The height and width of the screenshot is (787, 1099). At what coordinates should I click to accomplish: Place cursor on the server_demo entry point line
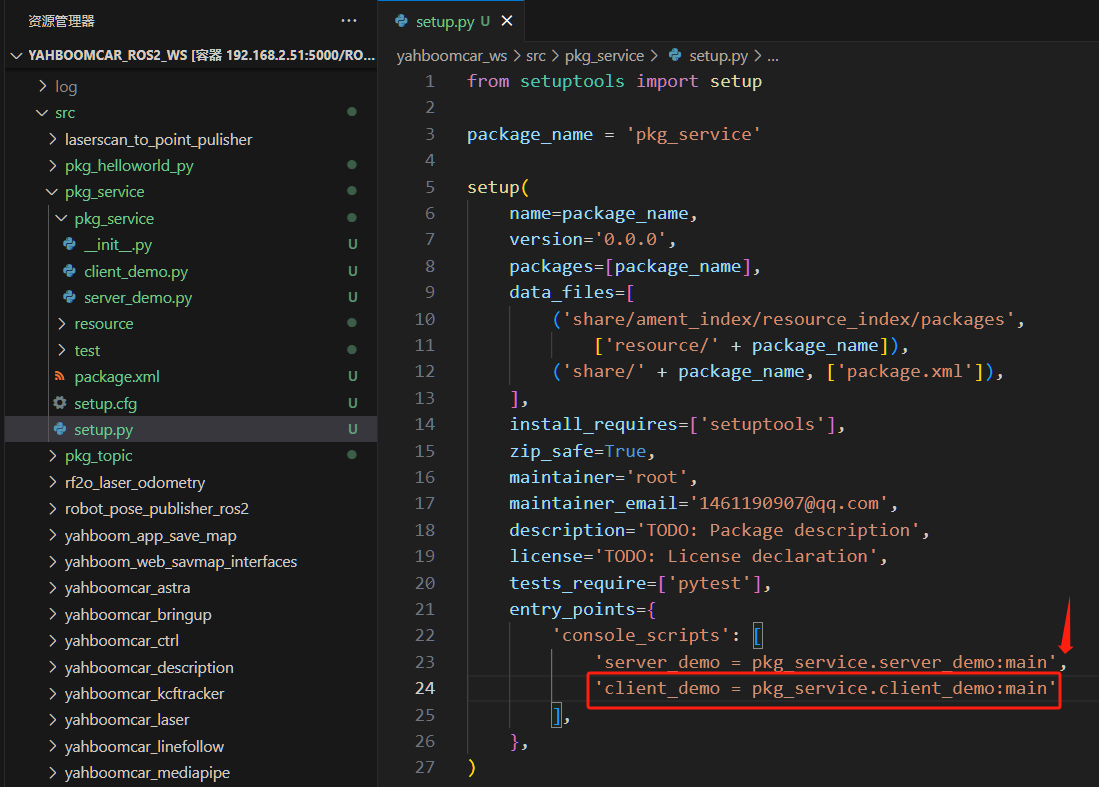coord(831,662)
